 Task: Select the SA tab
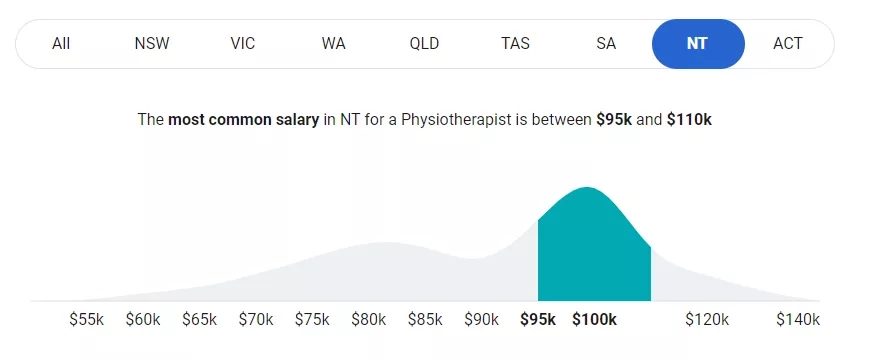[x=606, y=44]
